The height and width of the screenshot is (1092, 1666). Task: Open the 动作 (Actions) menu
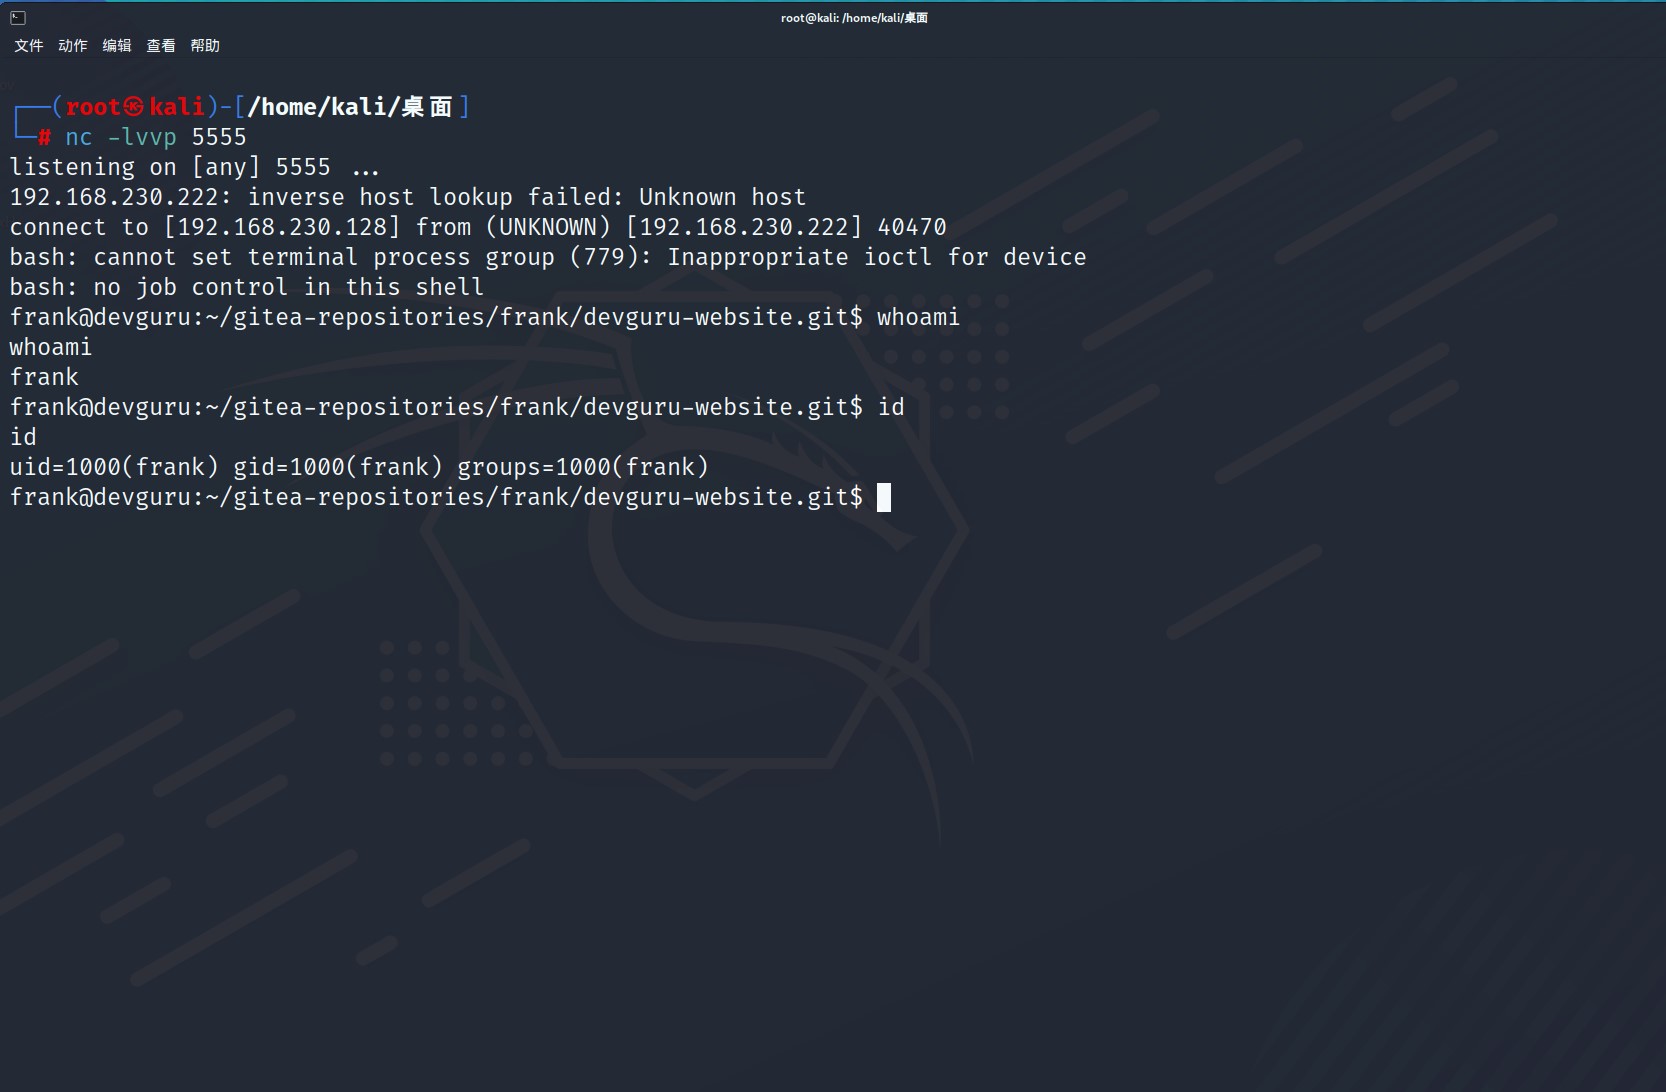(x=73, y=46)
